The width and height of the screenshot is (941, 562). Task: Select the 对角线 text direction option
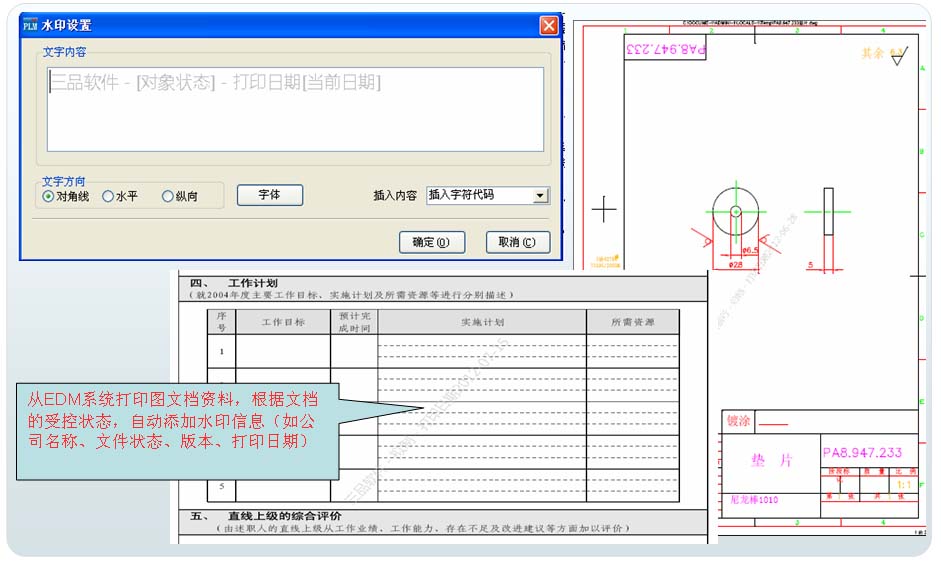click(x=49, y=197)
